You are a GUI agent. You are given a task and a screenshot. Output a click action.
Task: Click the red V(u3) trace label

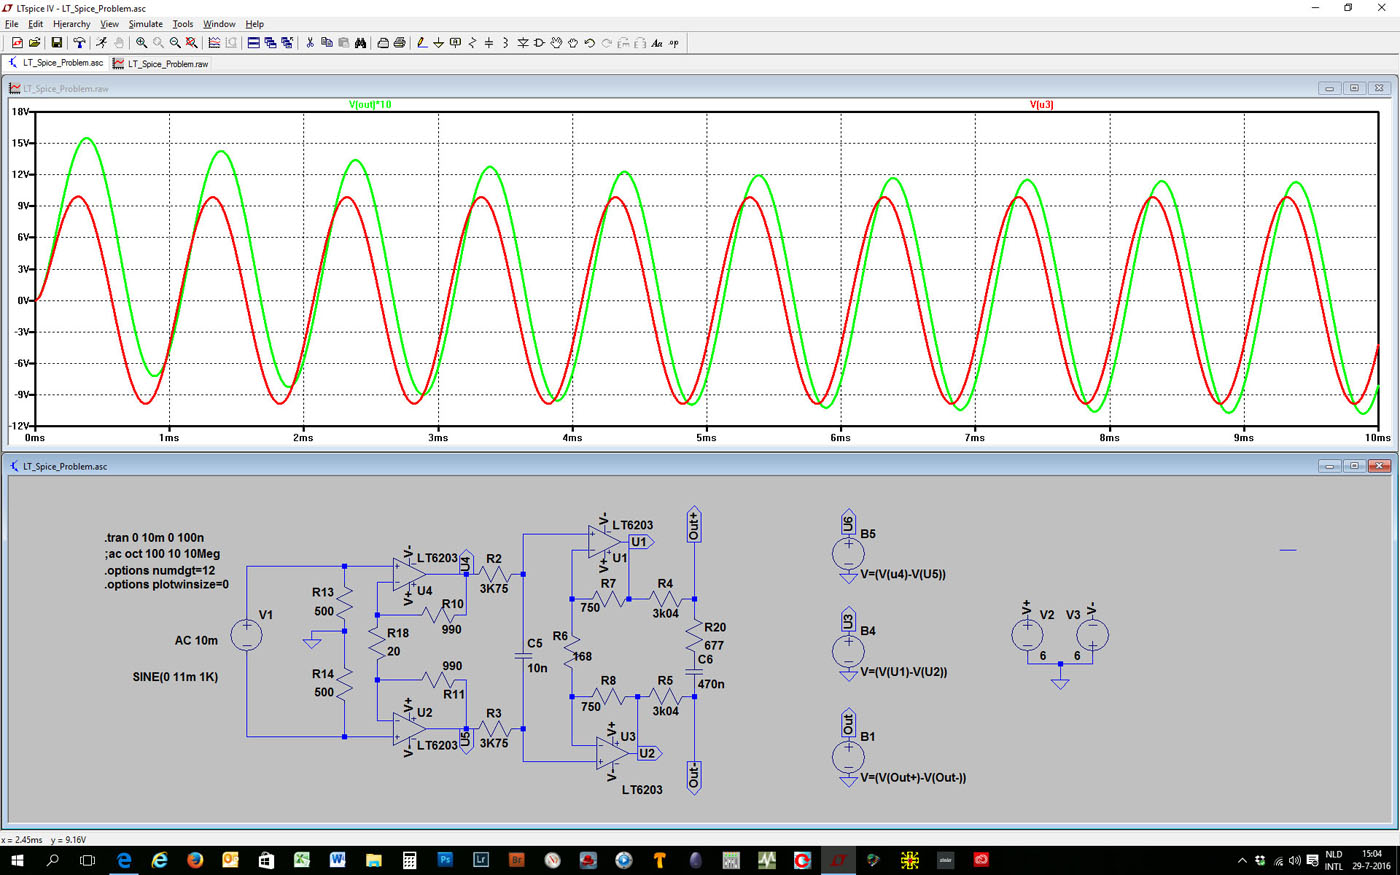(x=1041, y=105)
